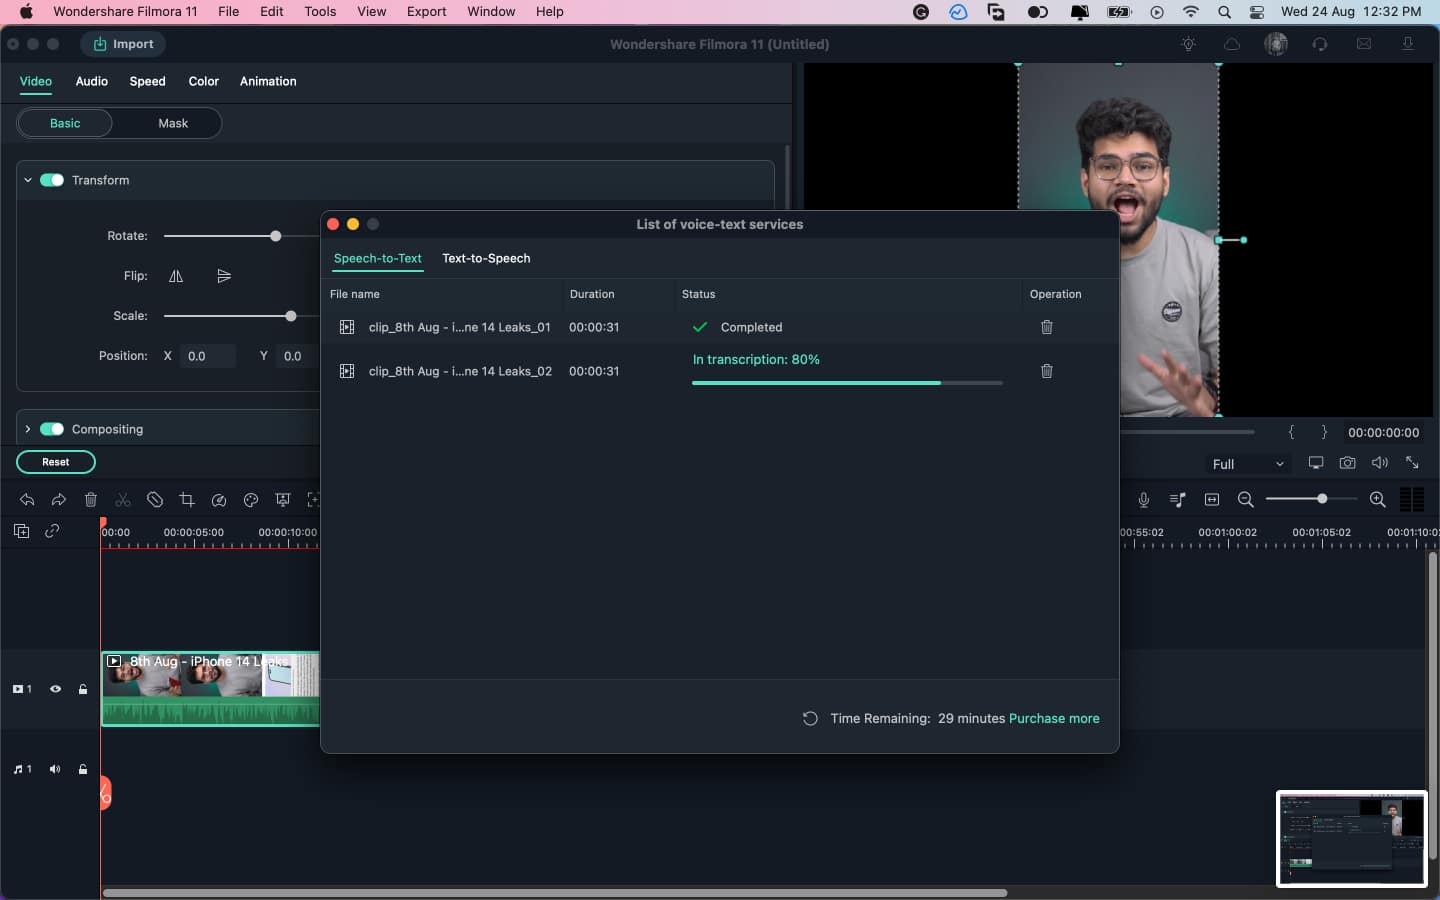Switch to the Mask option

point(173,123)
